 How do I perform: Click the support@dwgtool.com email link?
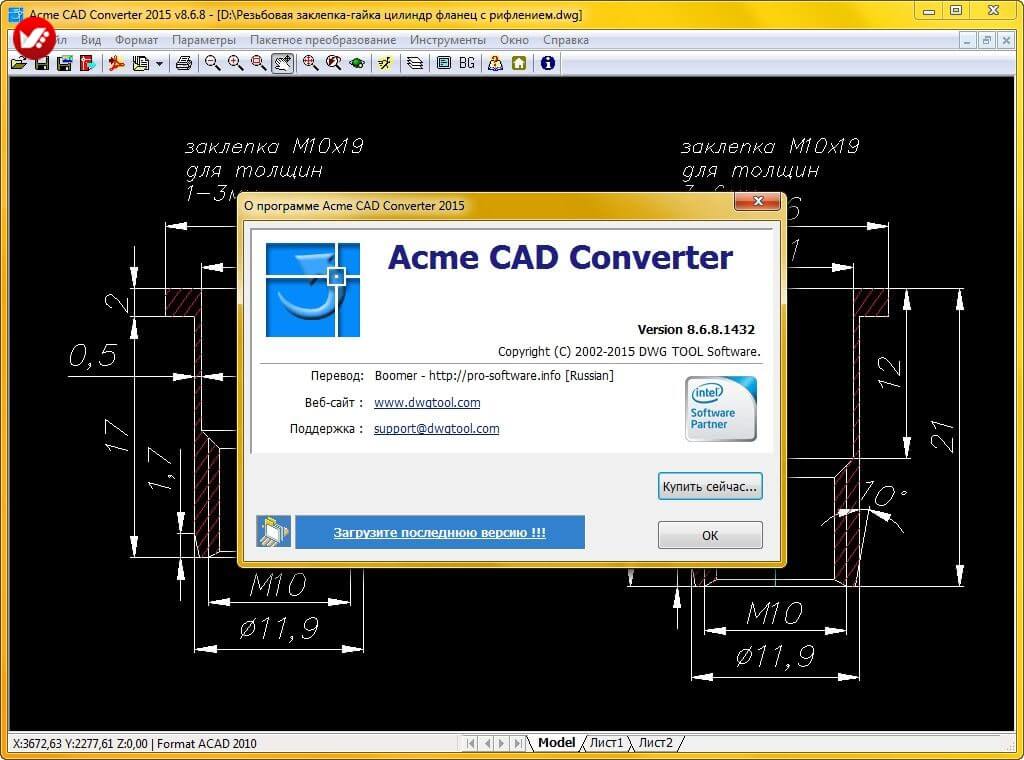click(x=436, y=429)
